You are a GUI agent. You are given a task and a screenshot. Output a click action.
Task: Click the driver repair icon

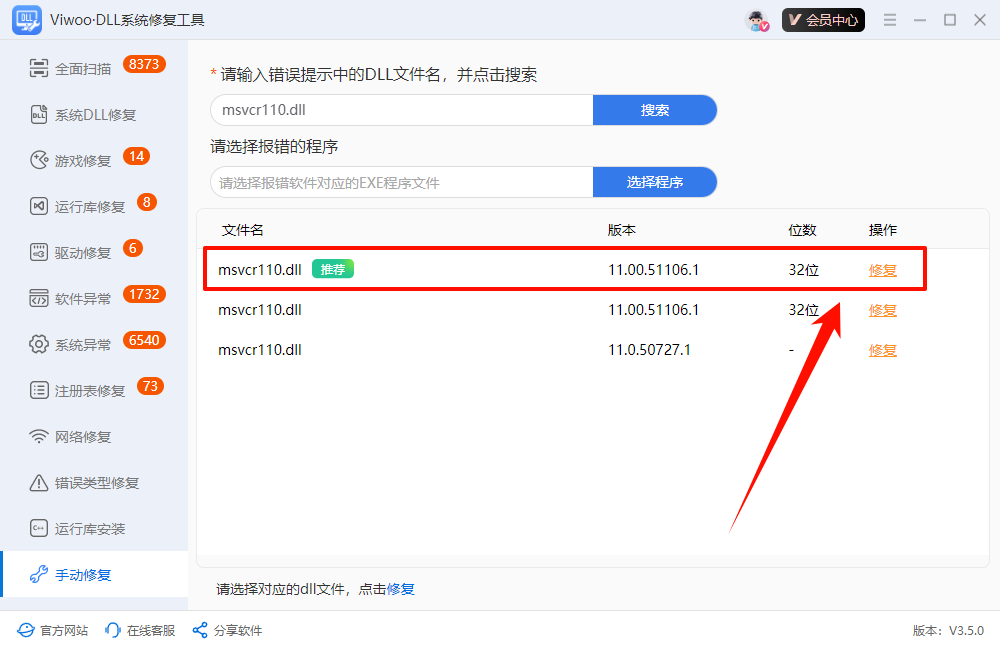coord(39,253)
